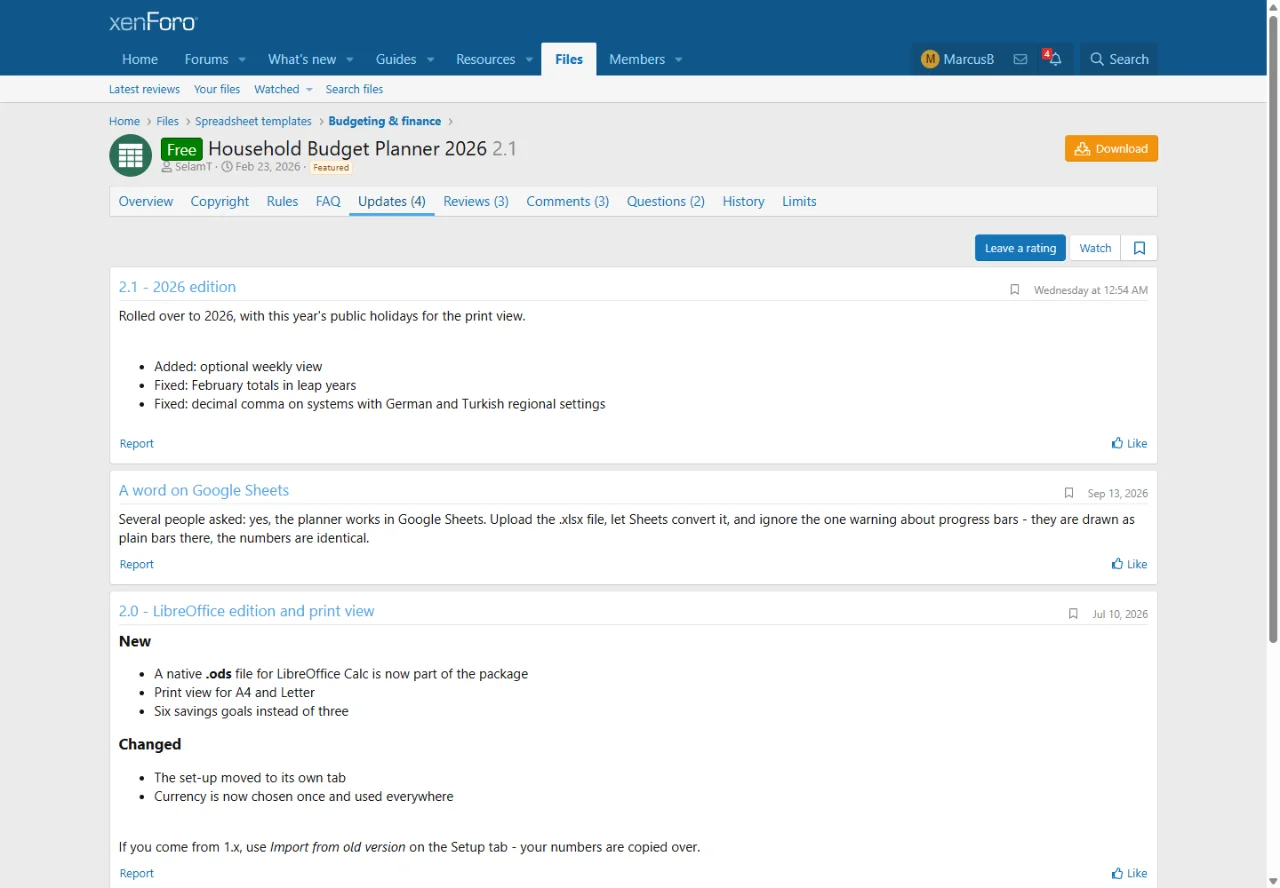Expand the Forums menu arrow
Image resolution: width=1280 pixels, height=888 pixels.
click(242, 60)
